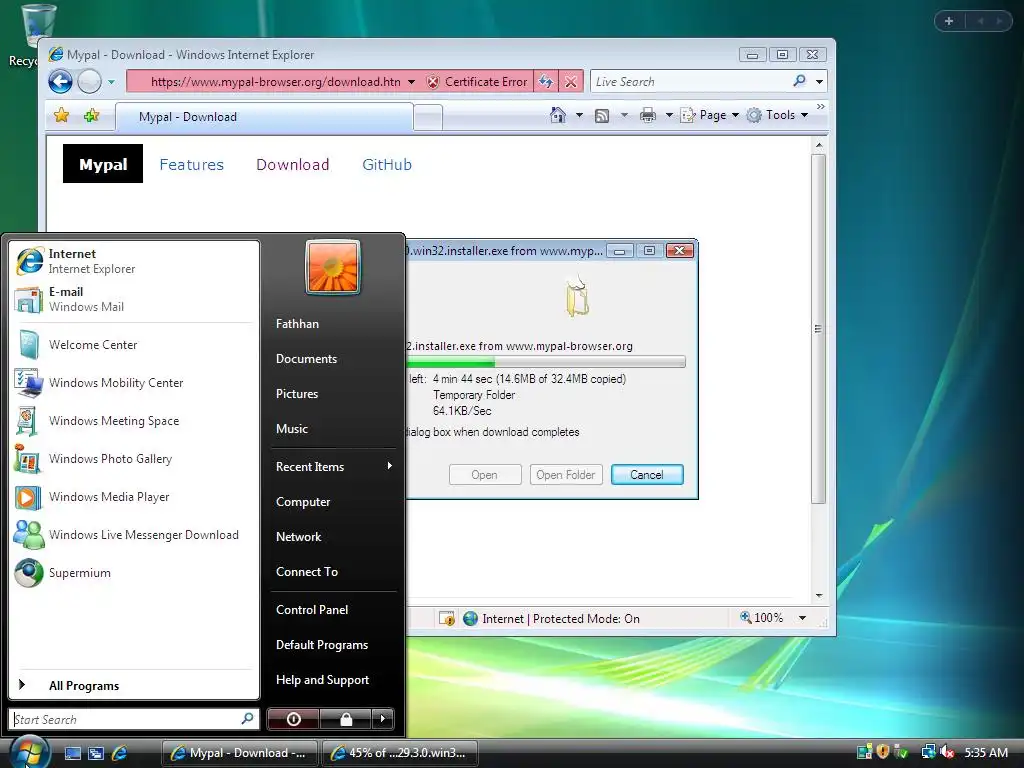The width and height of the screenshot is (1024, 768).
Task: Launch Windows Media Player
Action: [x=133, y=497]
